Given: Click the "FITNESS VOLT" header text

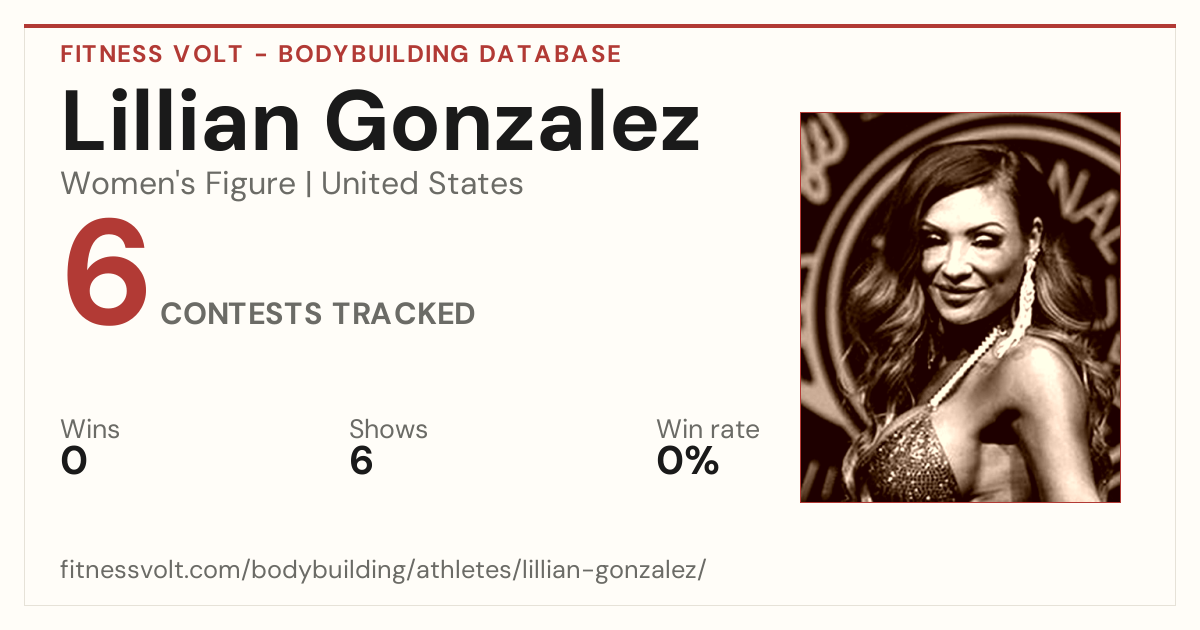Looking at the screenshot, I should (152, 54).
